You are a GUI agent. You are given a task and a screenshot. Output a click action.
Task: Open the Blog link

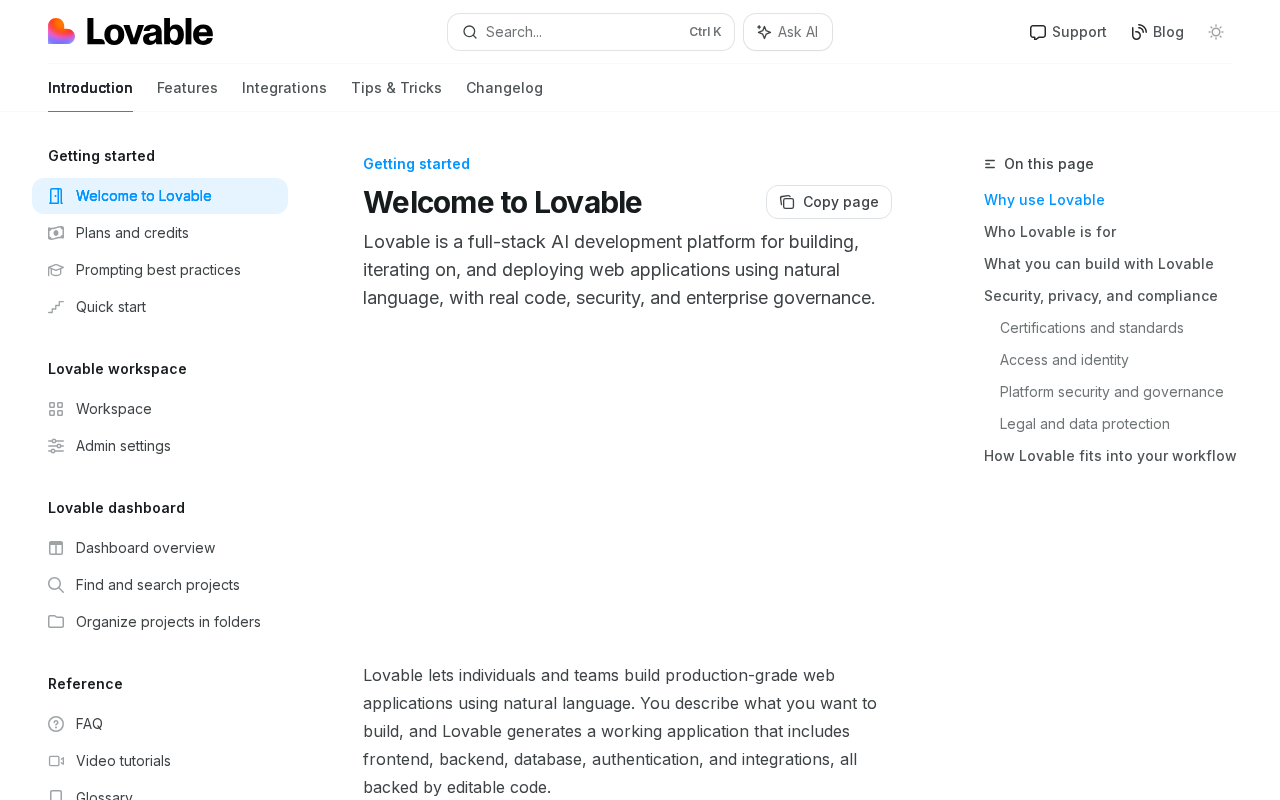1157,32
